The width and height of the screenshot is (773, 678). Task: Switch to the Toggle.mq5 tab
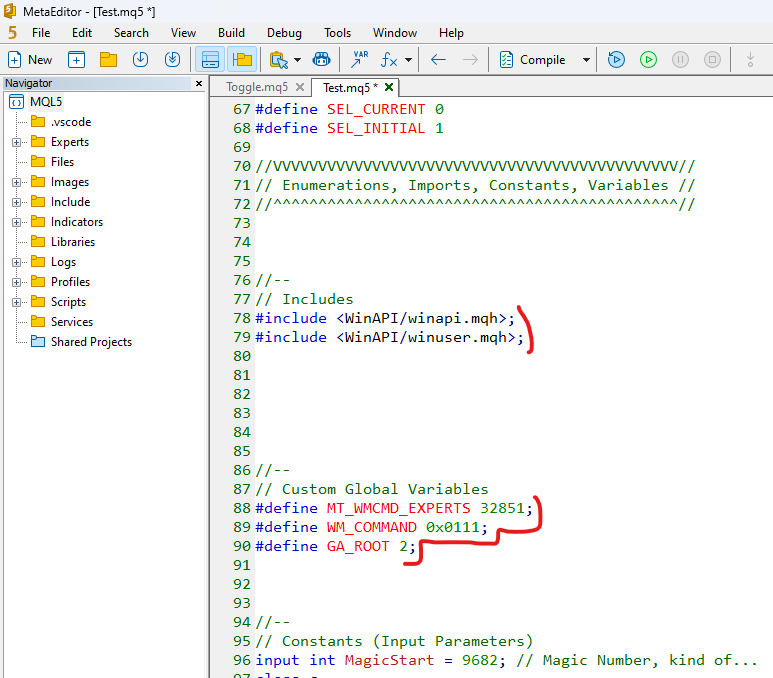(257, 87)
